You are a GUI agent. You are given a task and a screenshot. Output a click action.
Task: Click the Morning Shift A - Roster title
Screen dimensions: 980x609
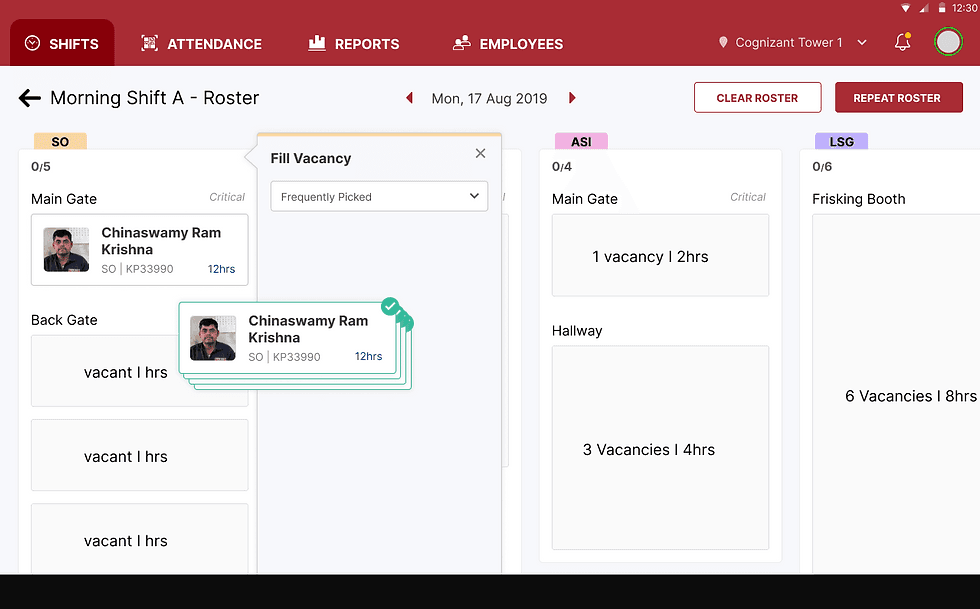154,98
